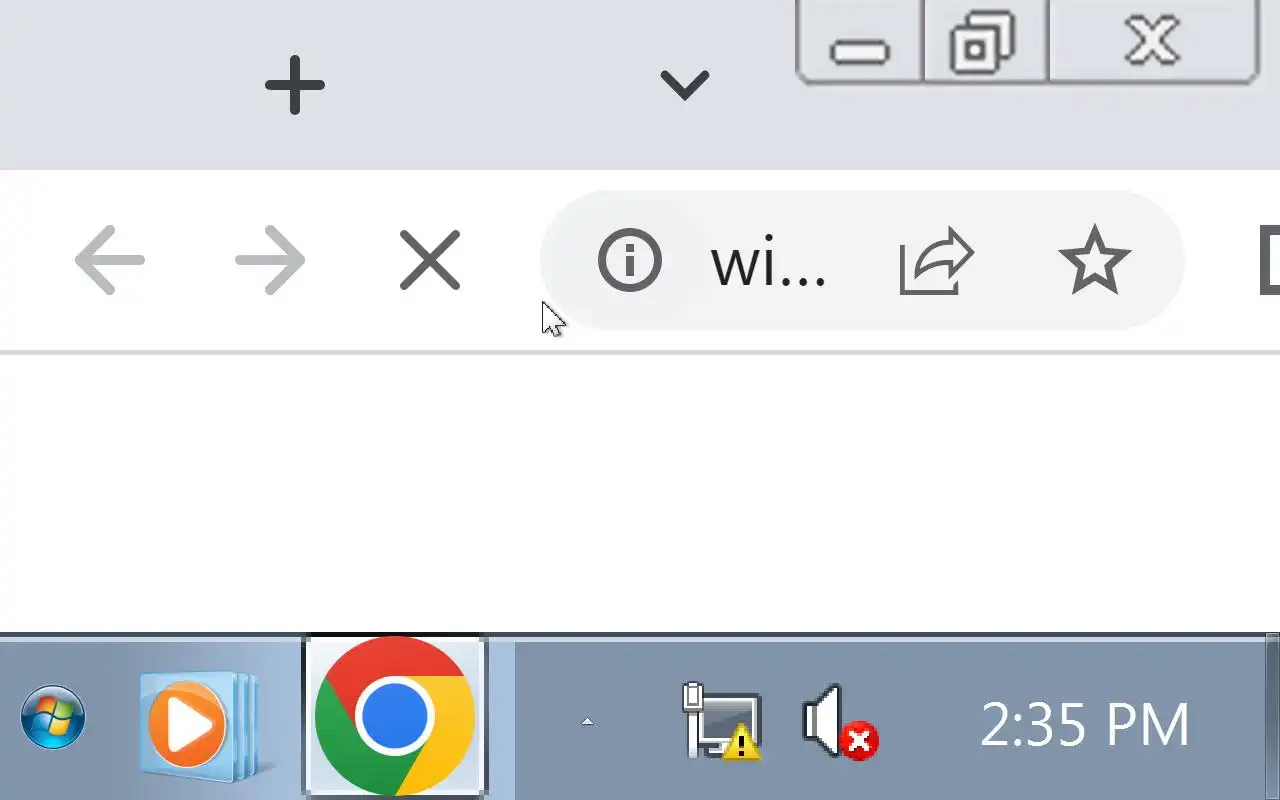
Task: Open a new tab with the plus button
Action: coord(295,85)
